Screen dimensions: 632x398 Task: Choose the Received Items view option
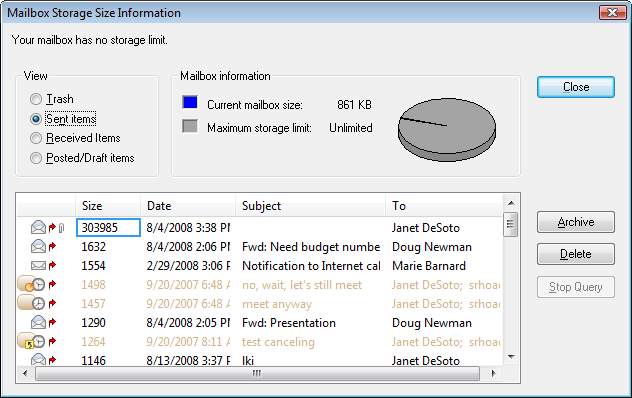click(36, 138)
